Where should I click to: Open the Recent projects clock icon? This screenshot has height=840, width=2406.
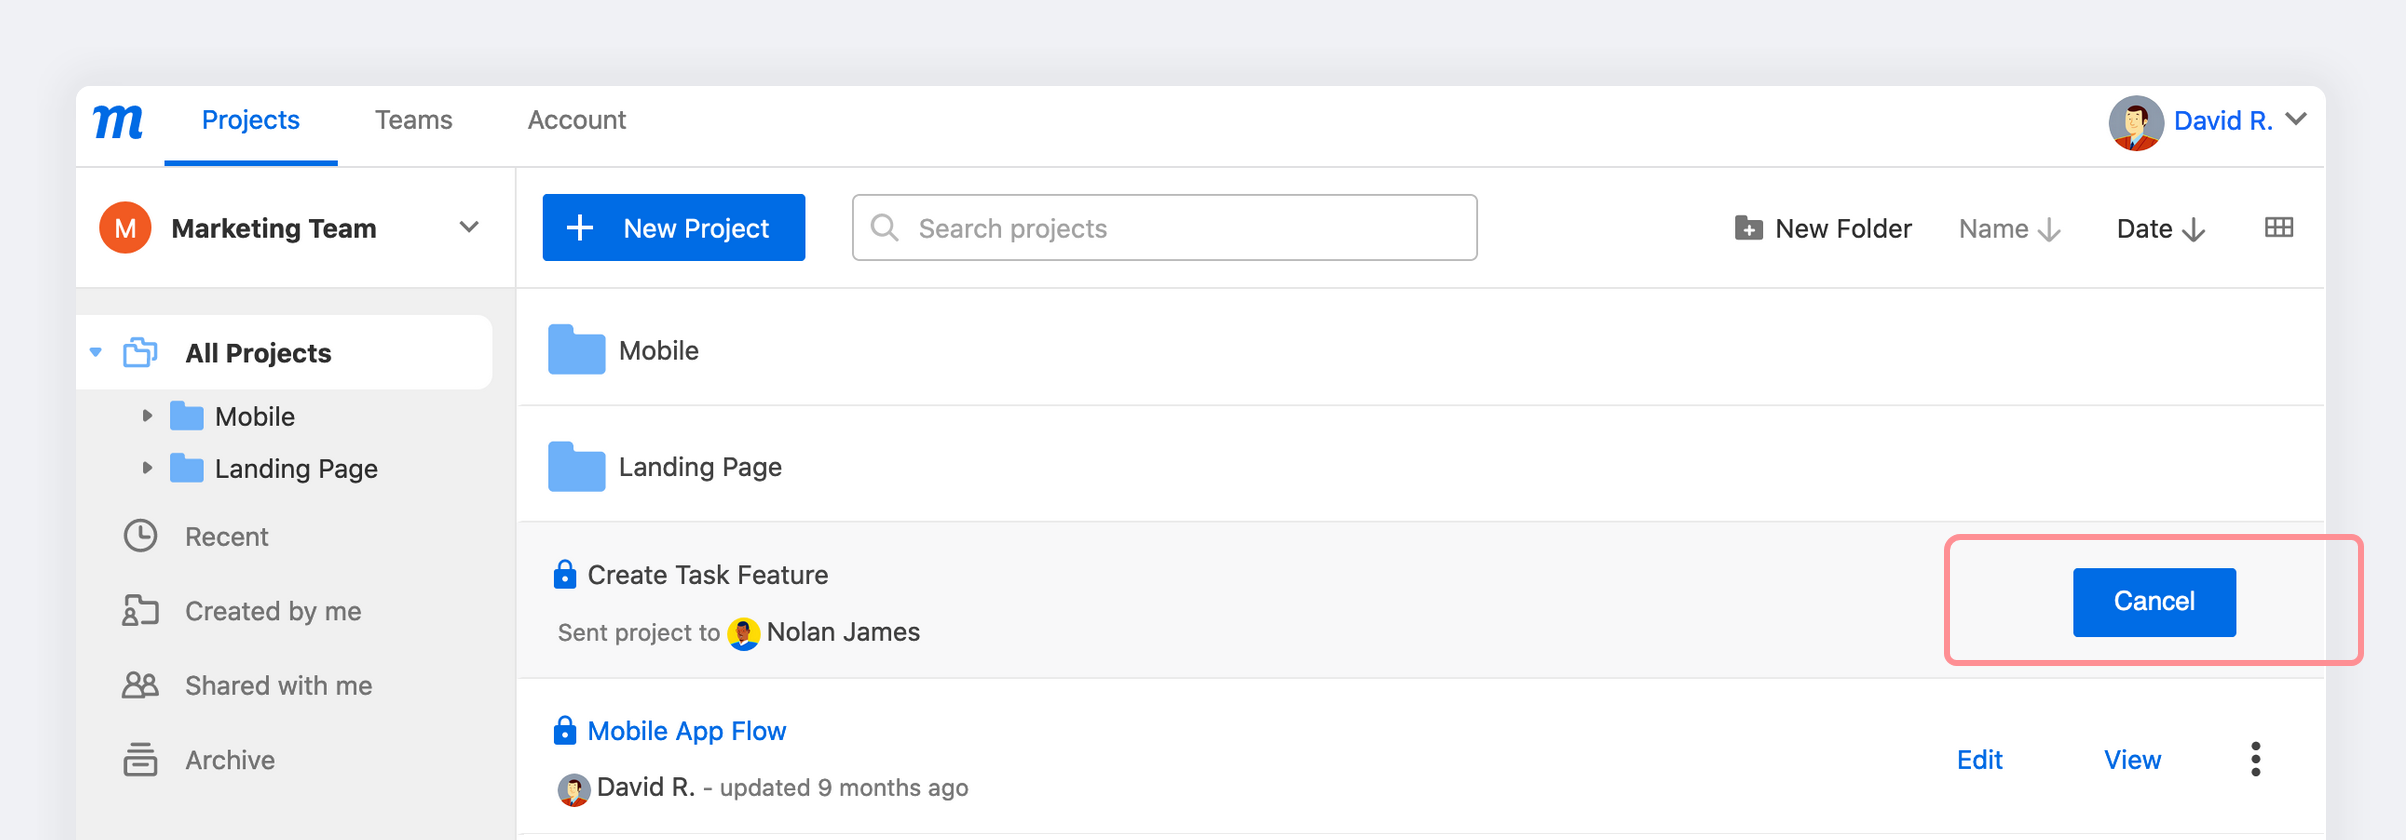pyautogui.click(x=140, y=537)
